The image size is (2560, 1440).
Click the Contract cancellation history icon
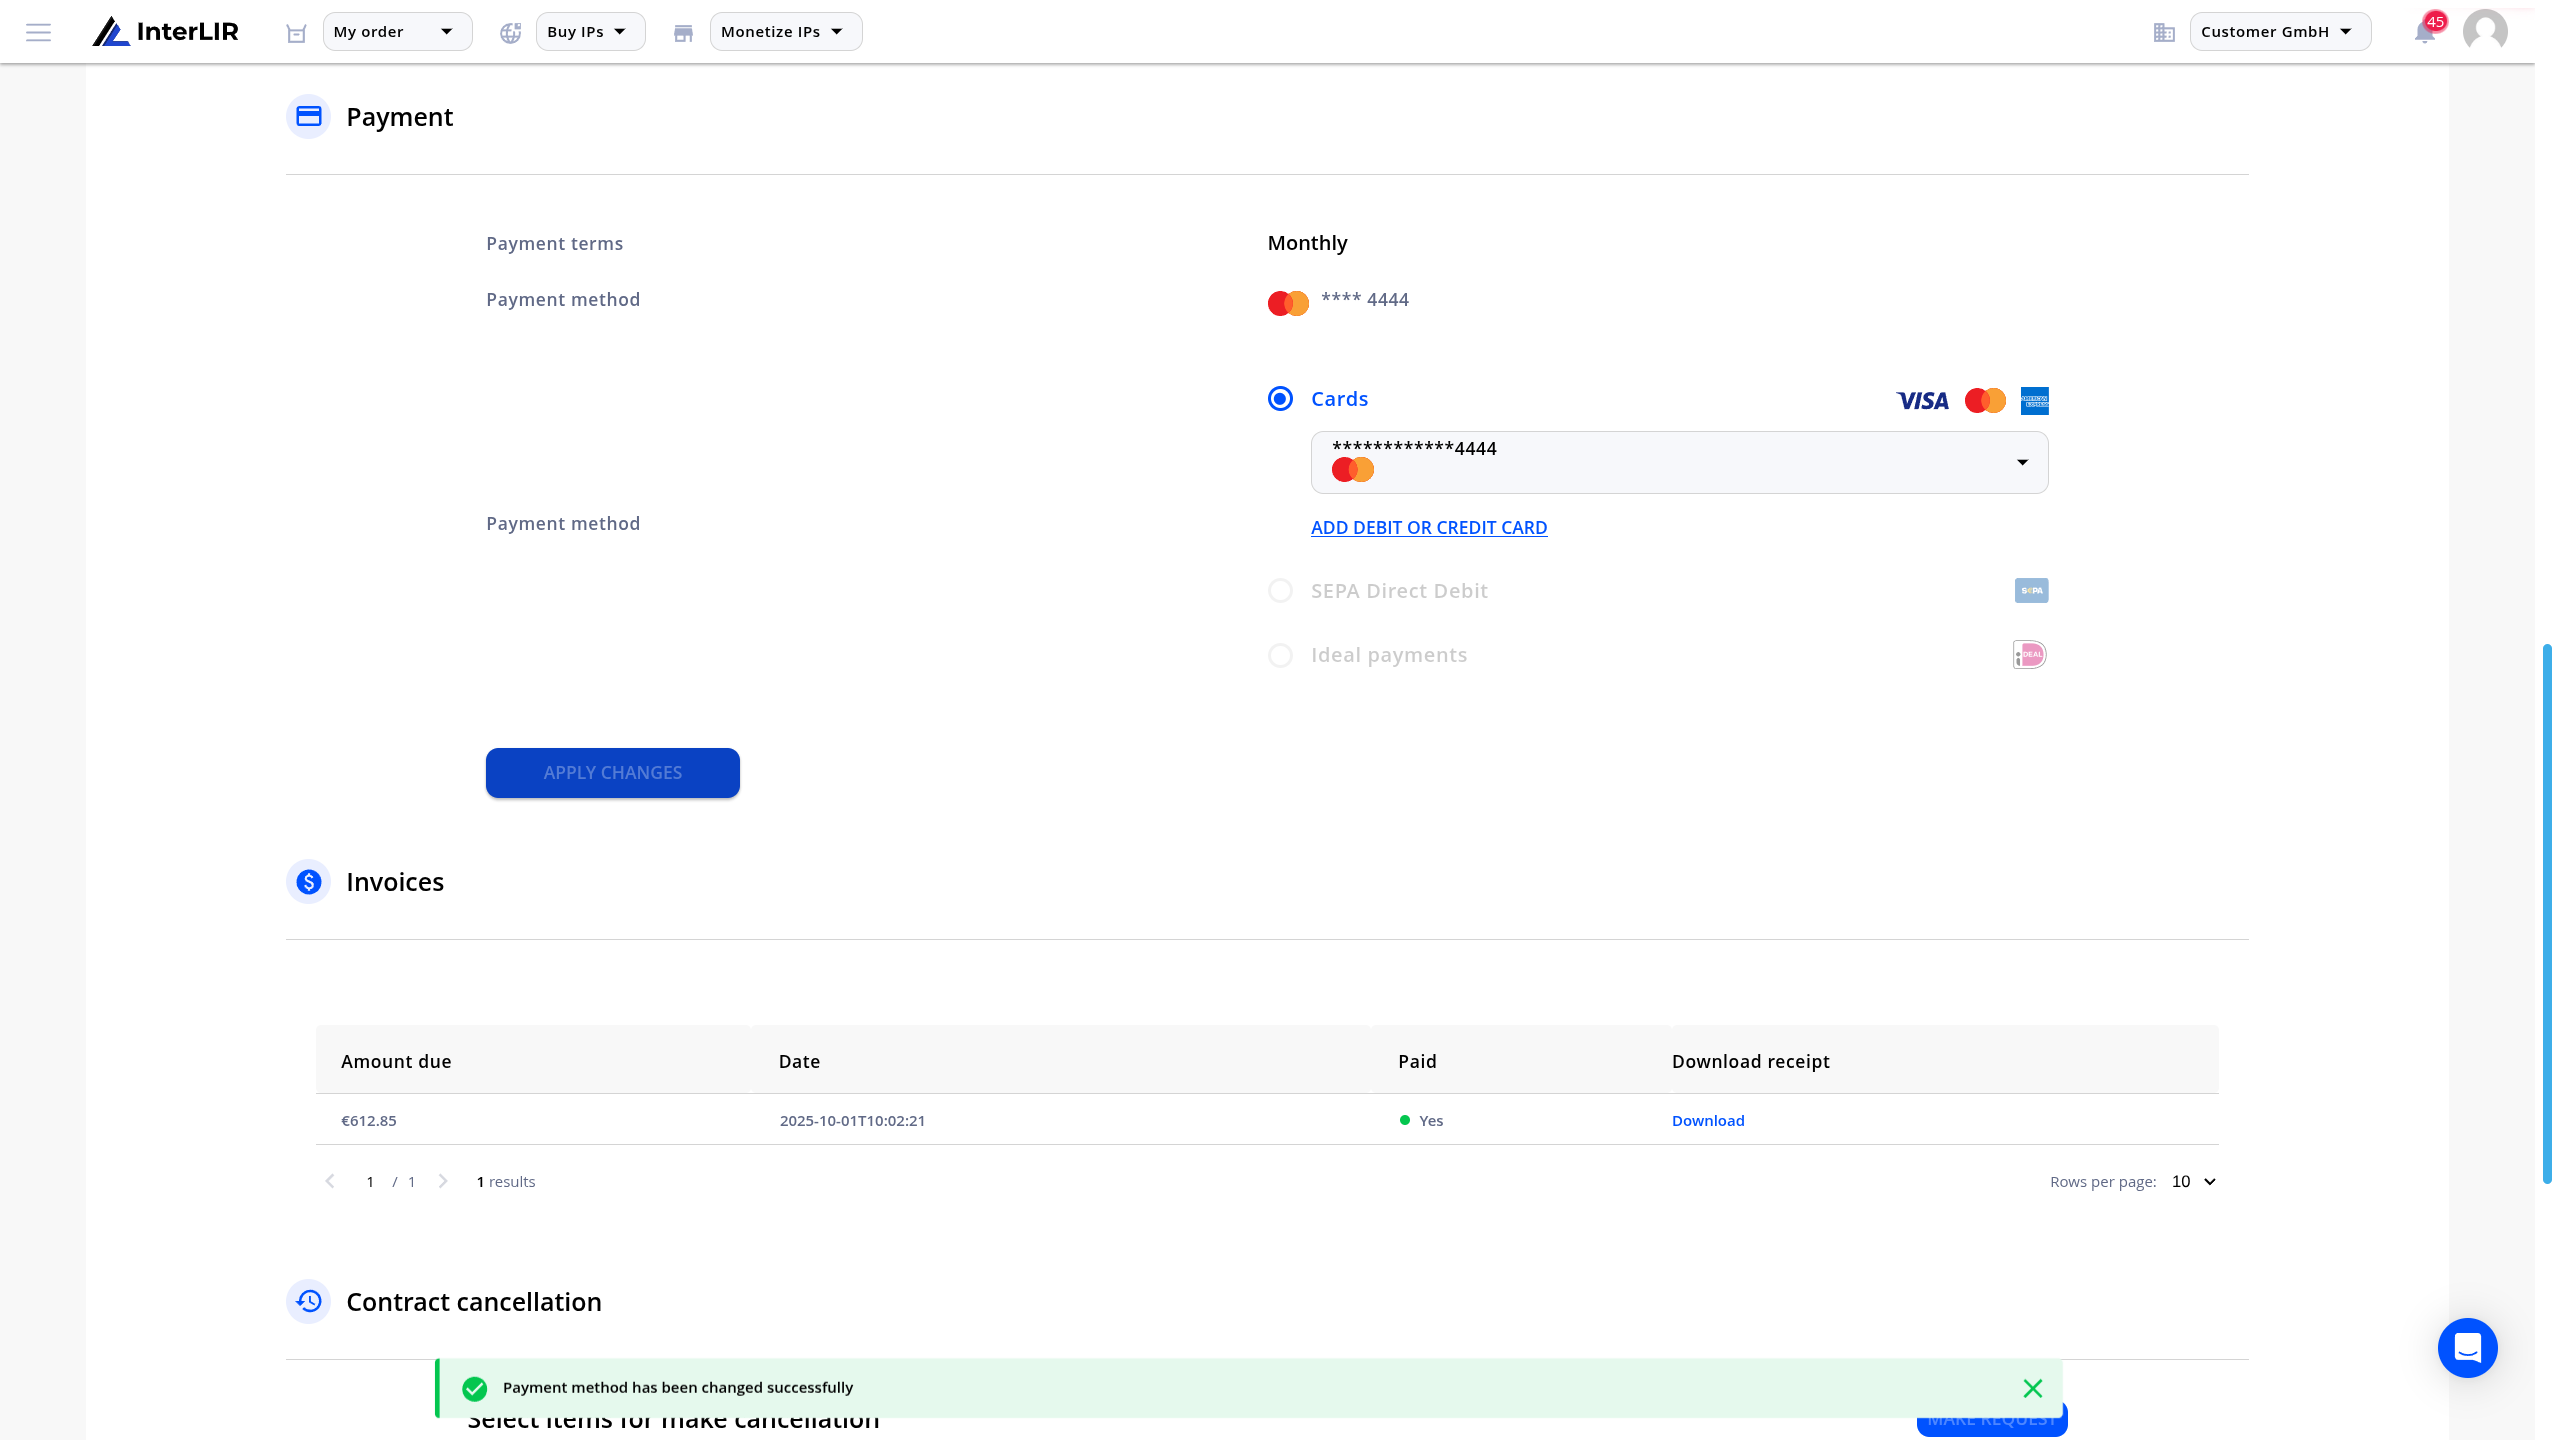(x=308, y=1302)
